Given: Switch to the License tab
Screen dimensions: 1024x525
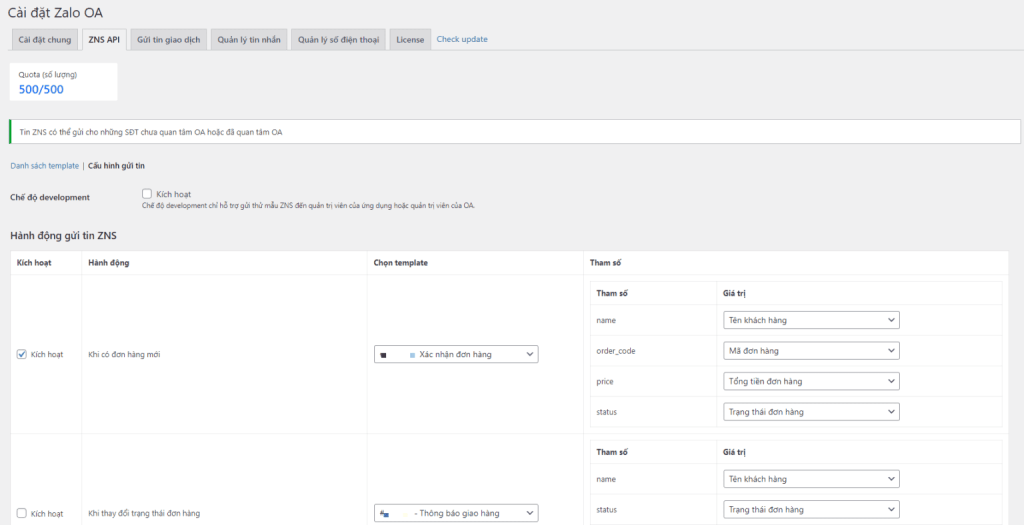Looking at the screenshot, I should click(x=410, y=39).
